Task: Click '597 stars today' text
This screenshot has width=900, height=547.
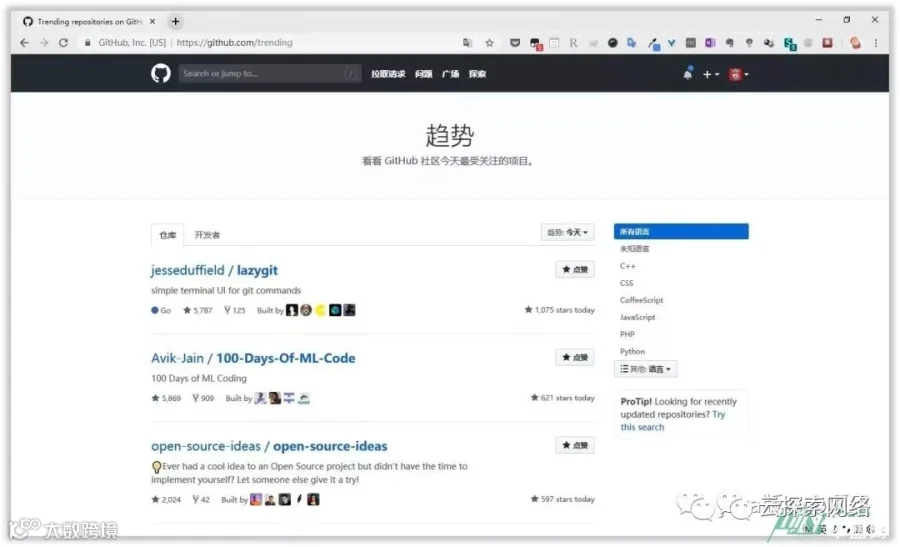Action: click(562, 499)
